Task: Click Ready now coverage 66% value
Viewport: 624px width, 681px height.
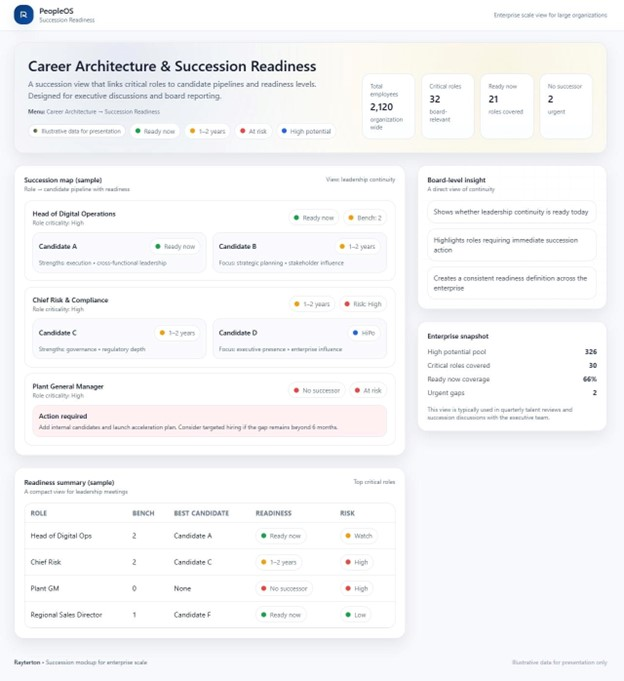Action: [x=590, y=379]
